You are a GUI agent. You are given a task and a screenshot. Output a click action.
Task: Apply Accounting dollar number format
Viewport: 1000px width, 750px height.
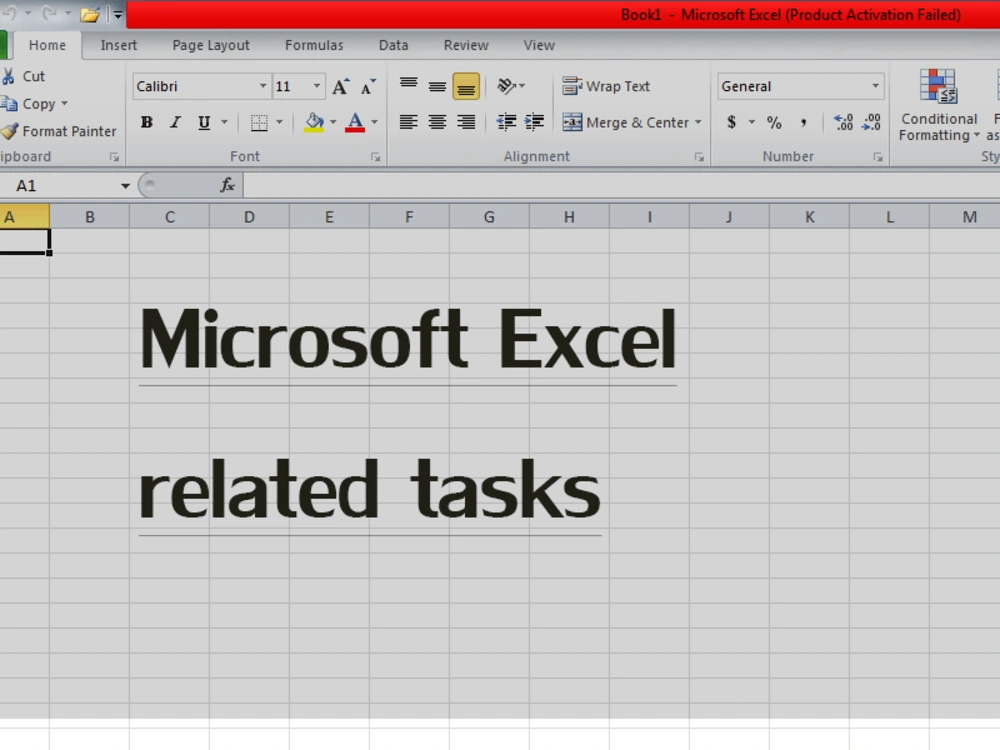click(x=732, y=122)
